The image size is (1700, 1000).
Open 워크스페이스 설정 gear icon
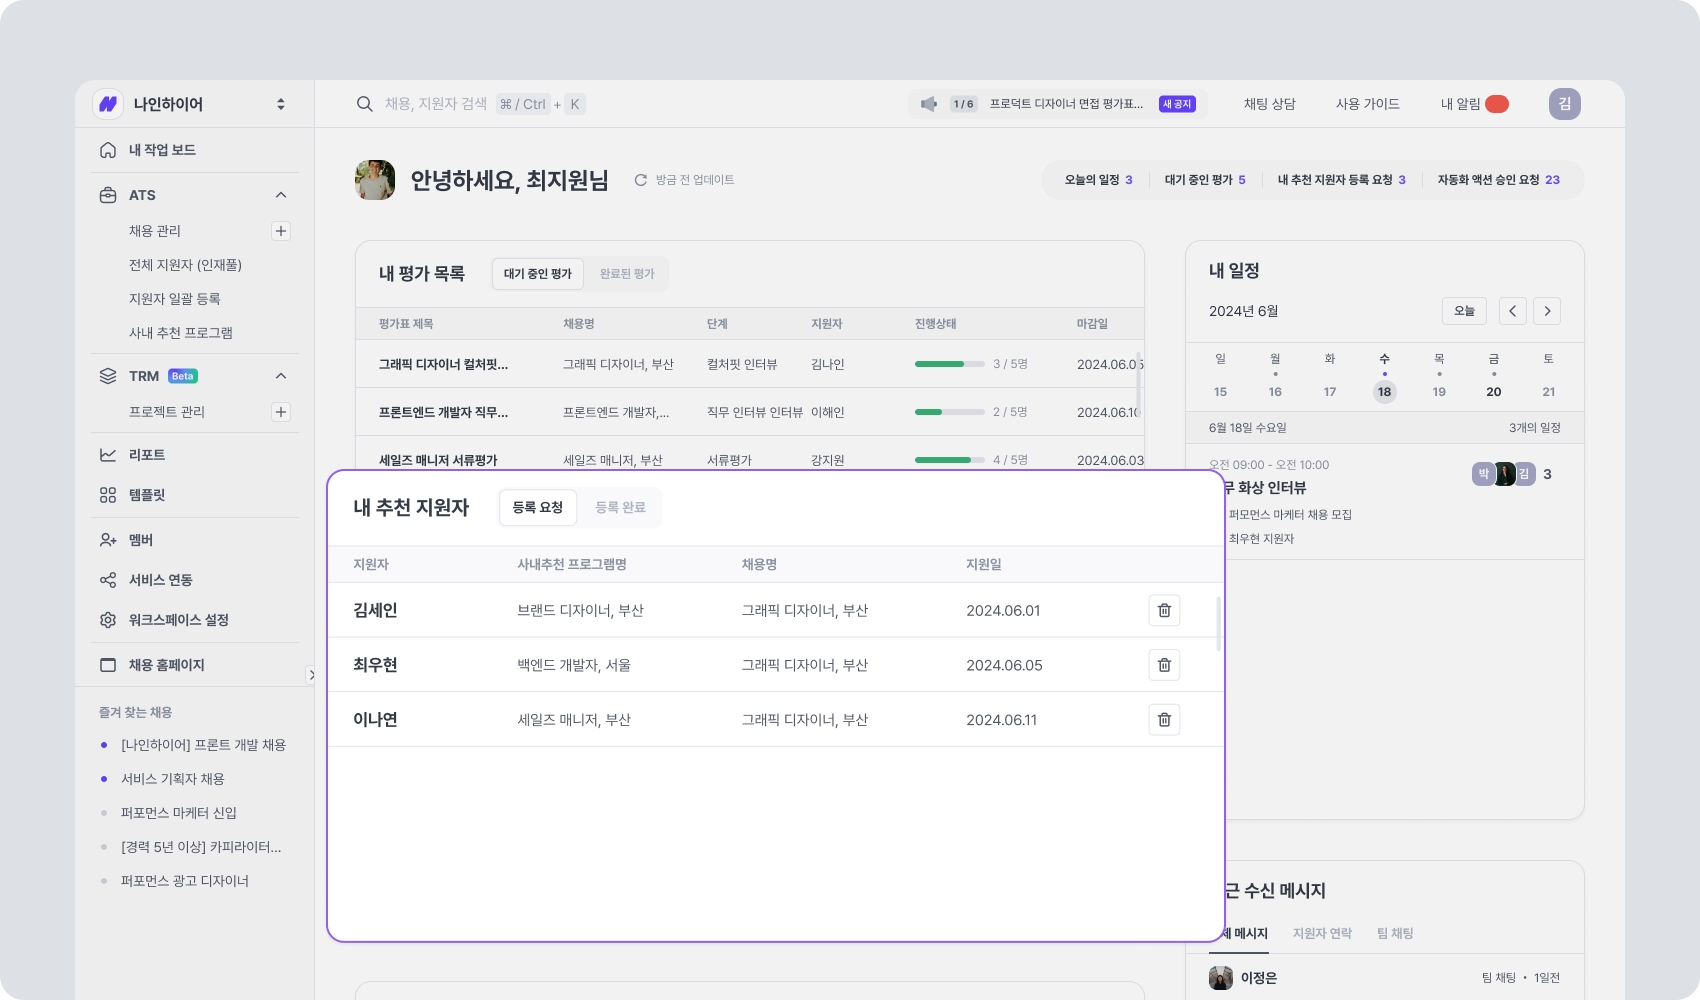[108, 620]
